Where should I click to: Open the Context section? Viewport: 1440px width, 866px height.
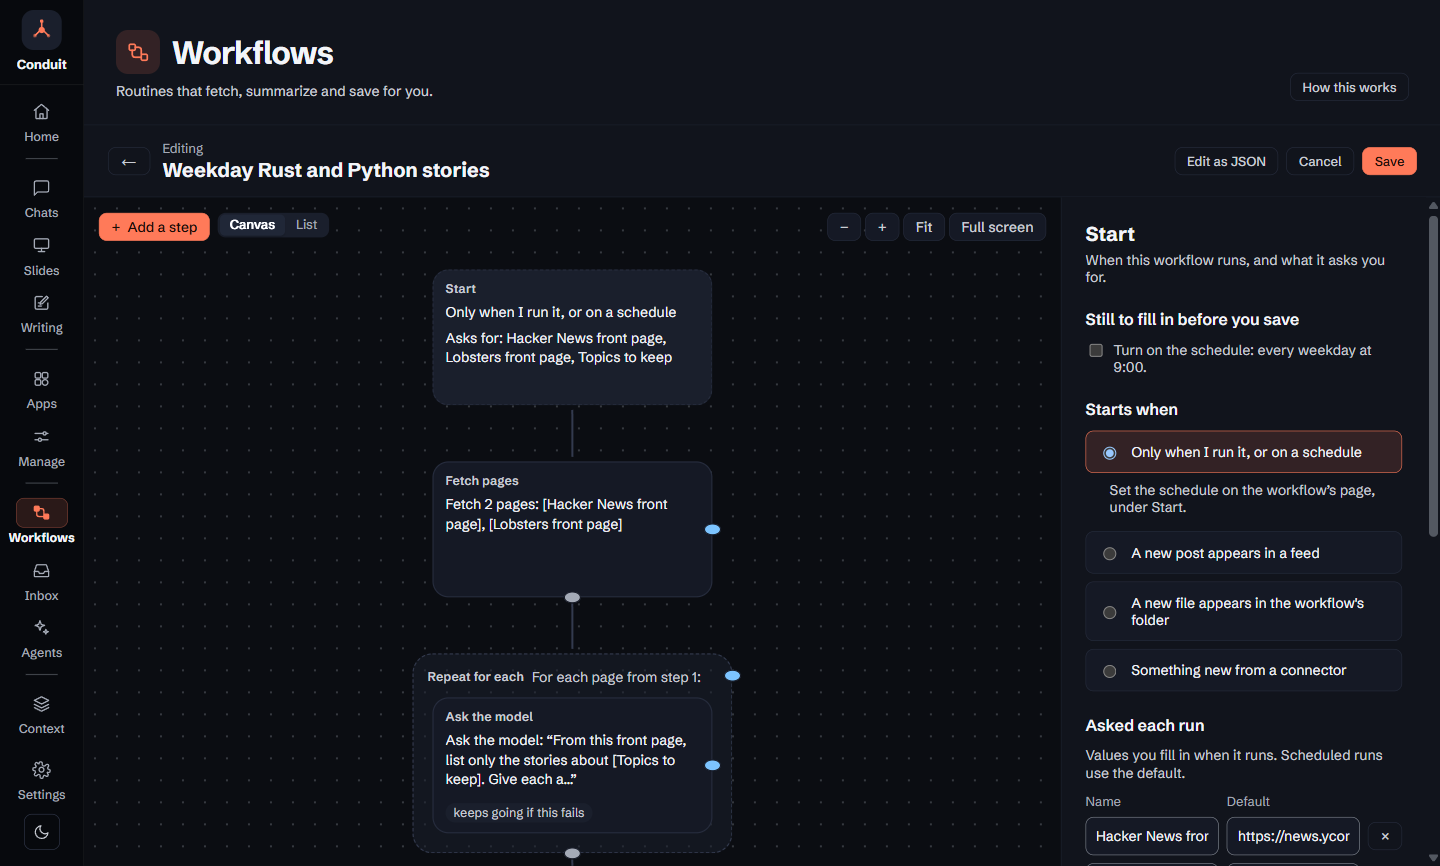pos(41,715)
